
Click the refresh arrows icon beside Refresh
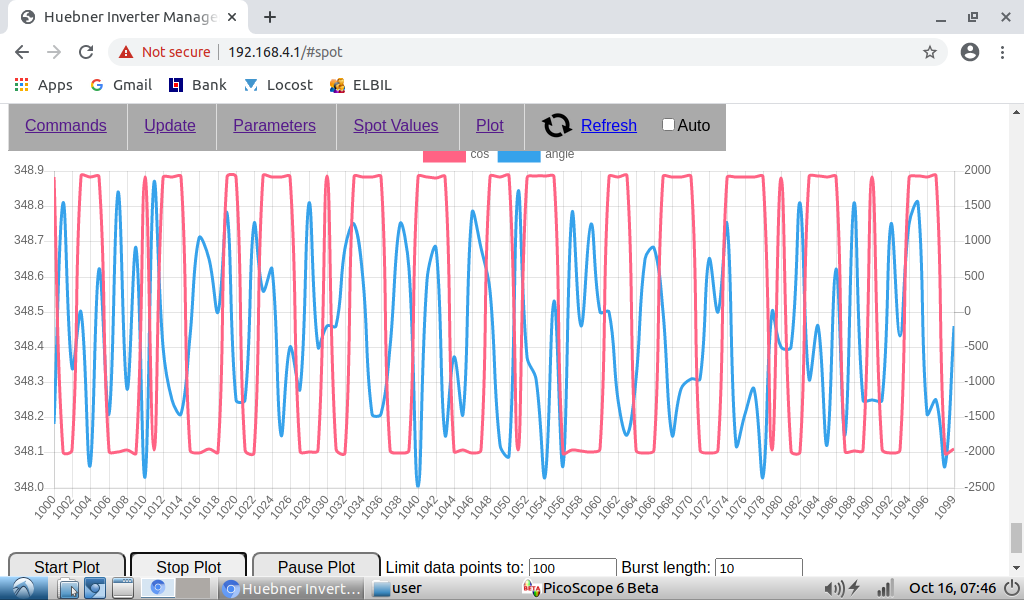[556, 125]
